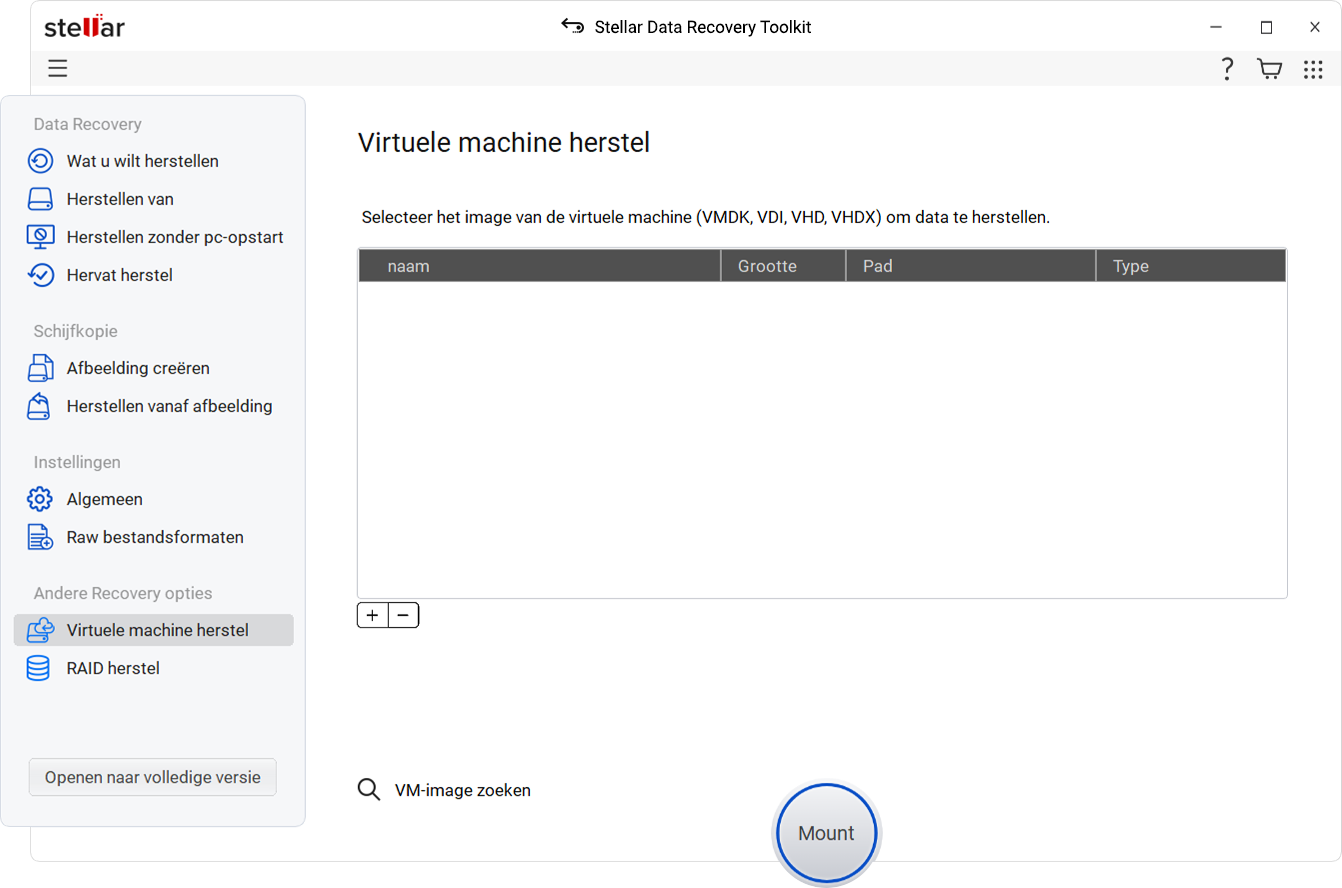Open 'Raw bestandsformaten' settings item
Screen dimensions: 1342x888
tap(155, 537)
